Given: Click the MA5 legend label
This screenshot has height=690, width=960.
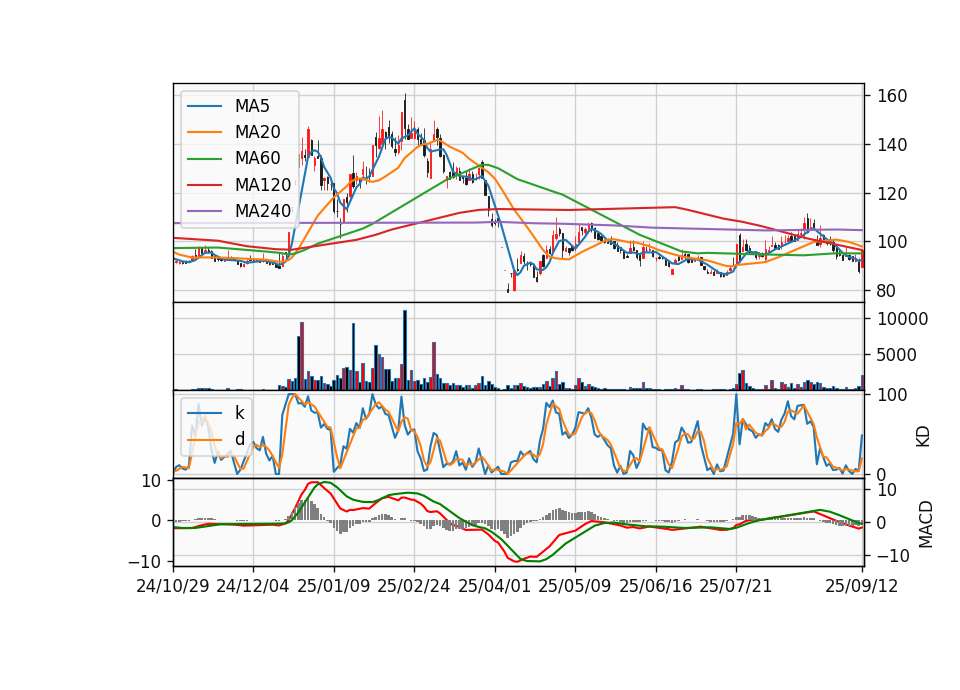Looking at the screenshot, I should (252, 106).
